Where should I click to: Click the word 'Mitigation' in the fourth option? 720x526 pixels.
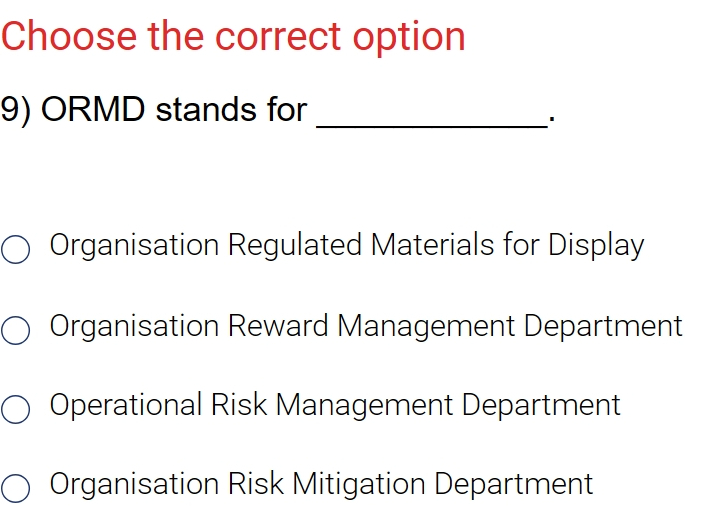(359, 484)
